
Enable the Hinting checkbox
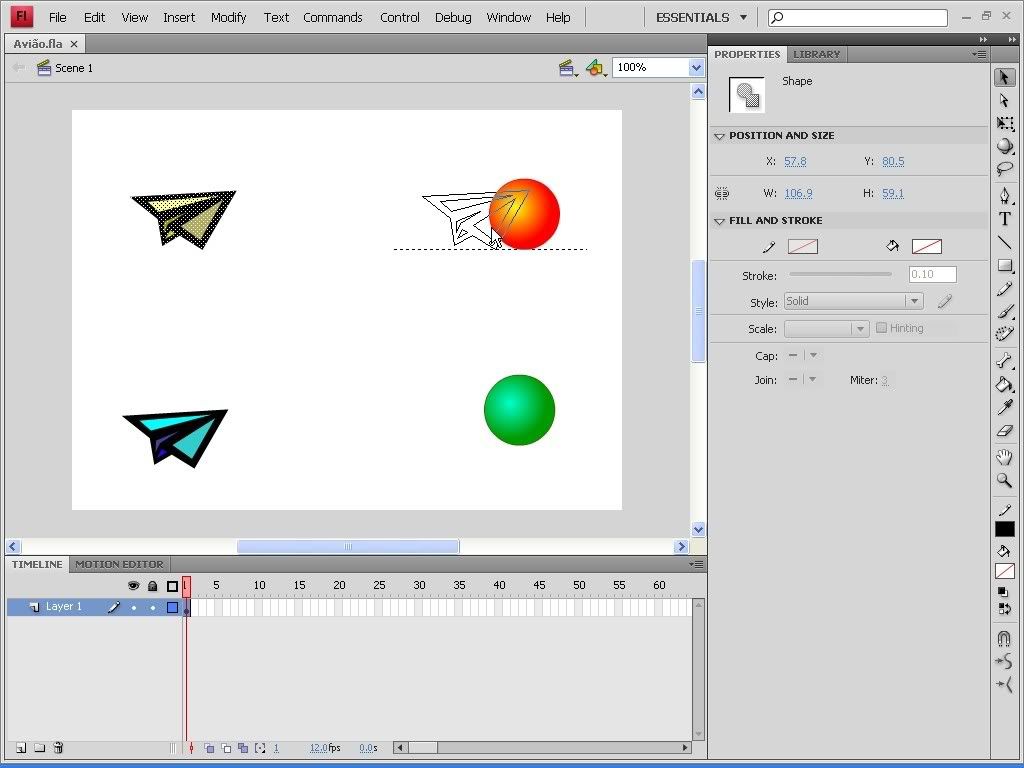[881, 328]
